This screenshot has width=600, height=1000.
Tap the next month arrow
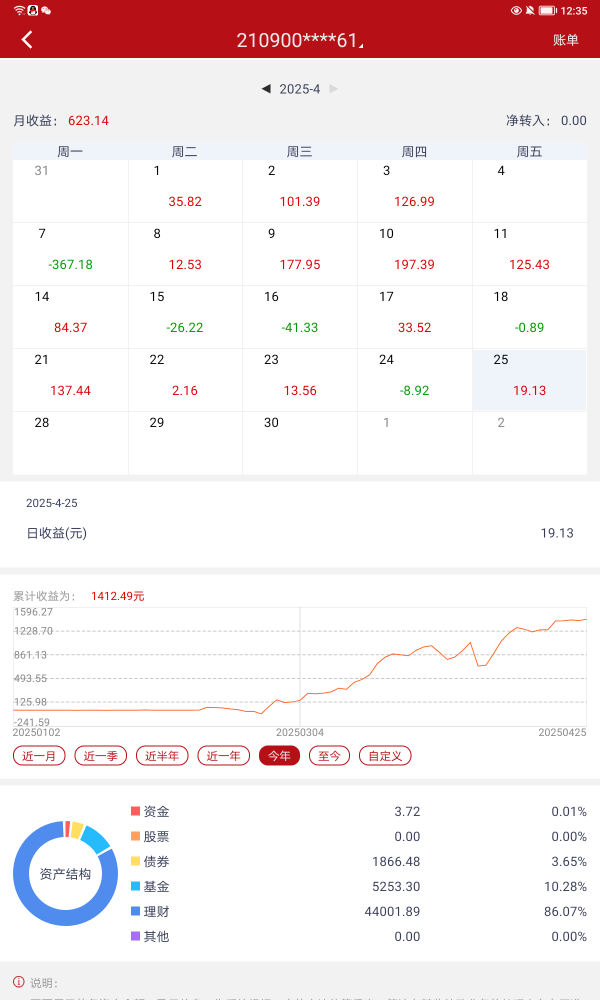(x=334, y=89)
